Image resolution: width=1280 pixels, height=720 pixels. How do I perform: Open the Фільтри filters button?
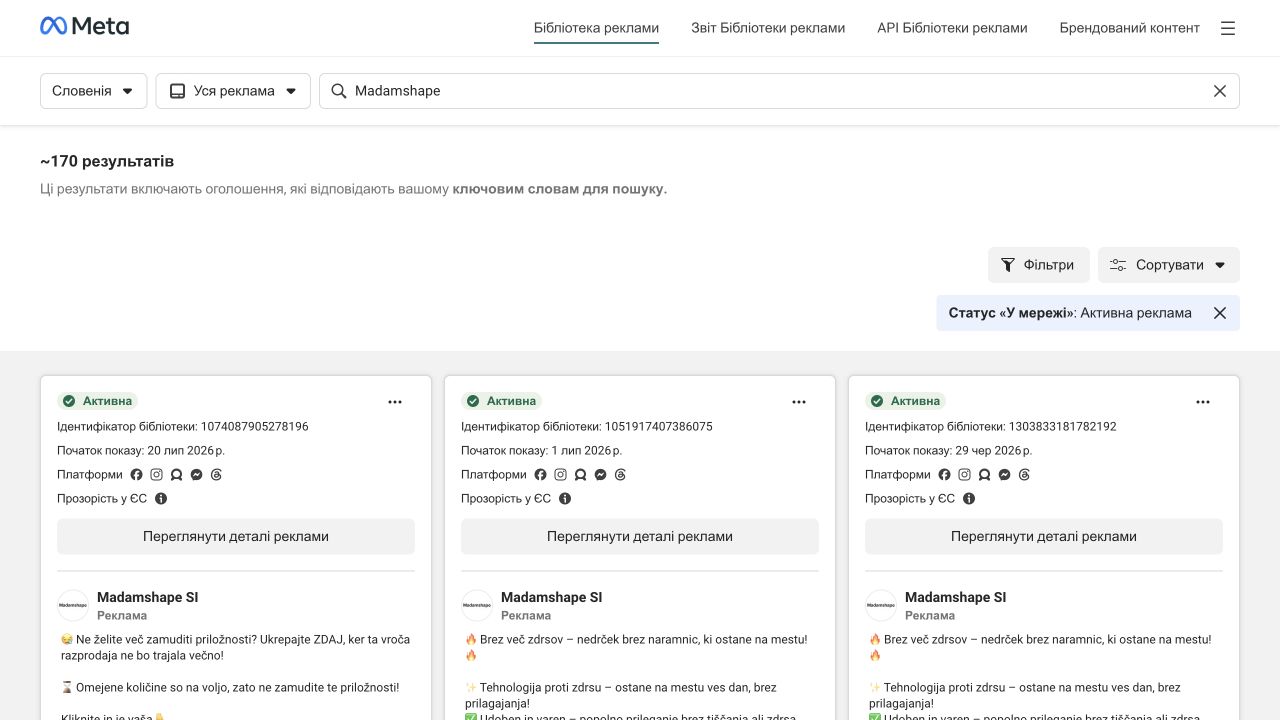(1038, 265)
